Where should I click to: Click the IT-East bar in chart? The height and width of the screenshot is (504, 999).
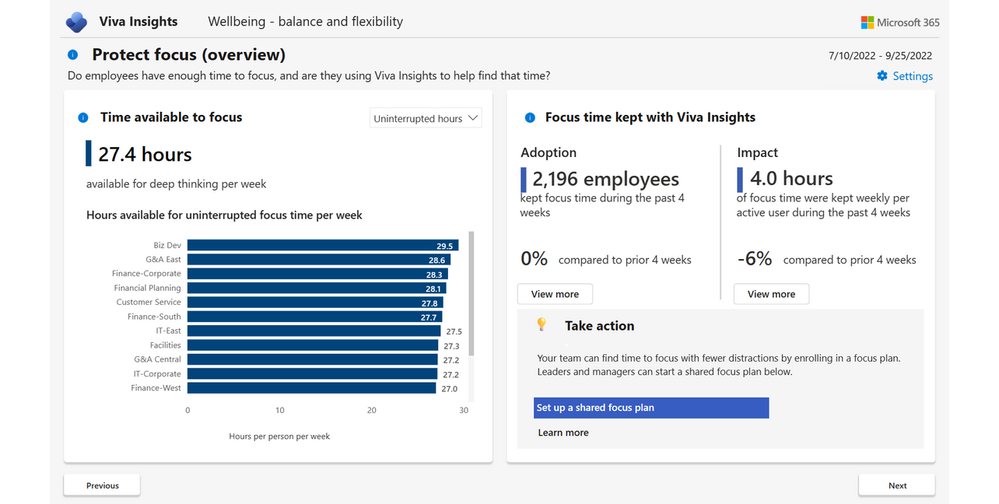313,331
